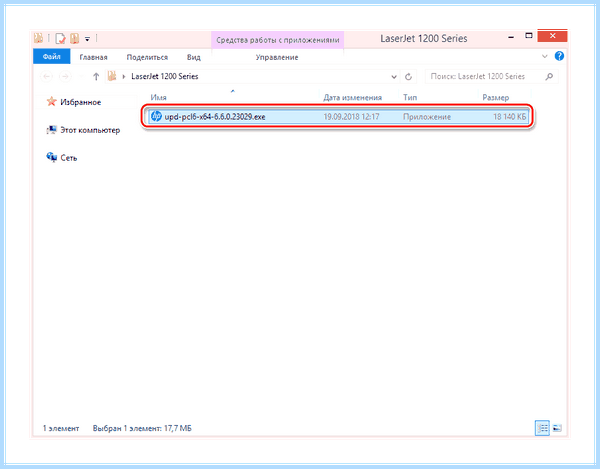600x469 pixels.
Task: Select Избранное in the navigation pane
Action: pos(80,102)
